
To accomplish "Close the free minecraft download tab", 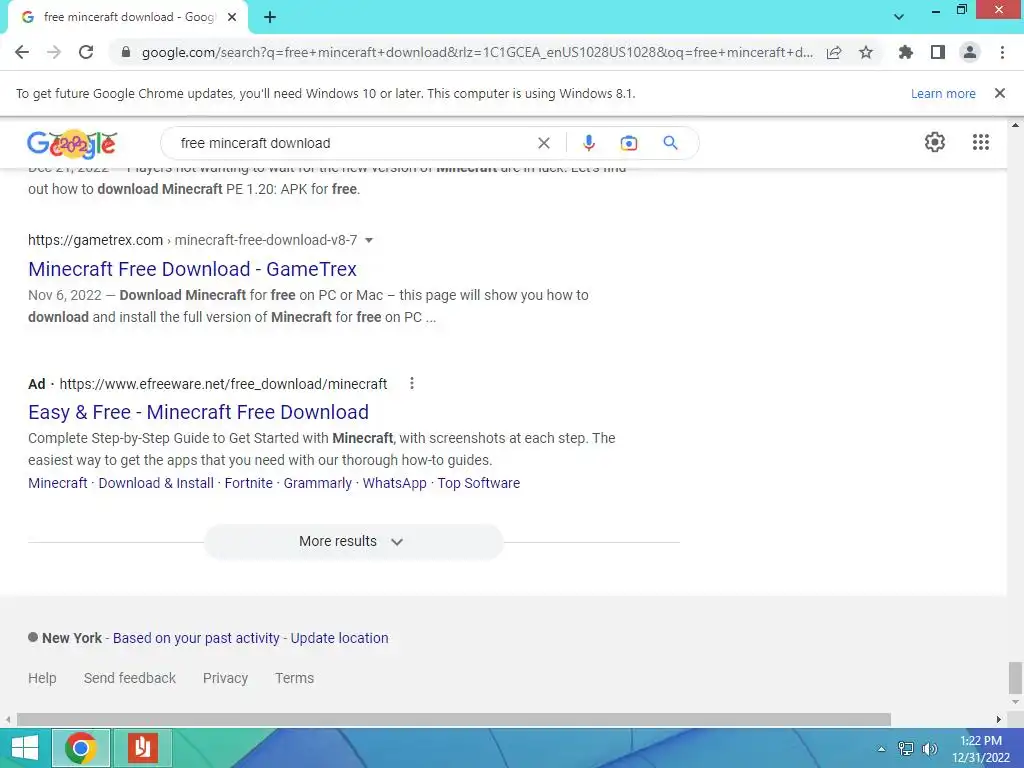I will (x=232, y=17).
